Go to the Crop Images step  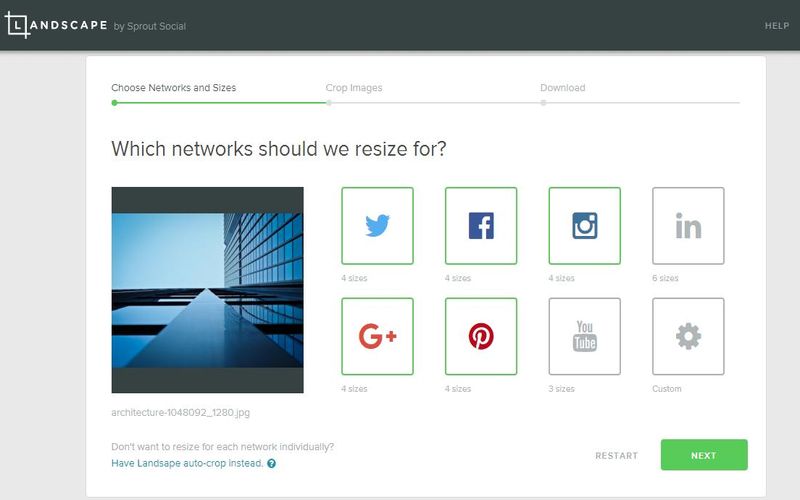click(x=354, y=88)
